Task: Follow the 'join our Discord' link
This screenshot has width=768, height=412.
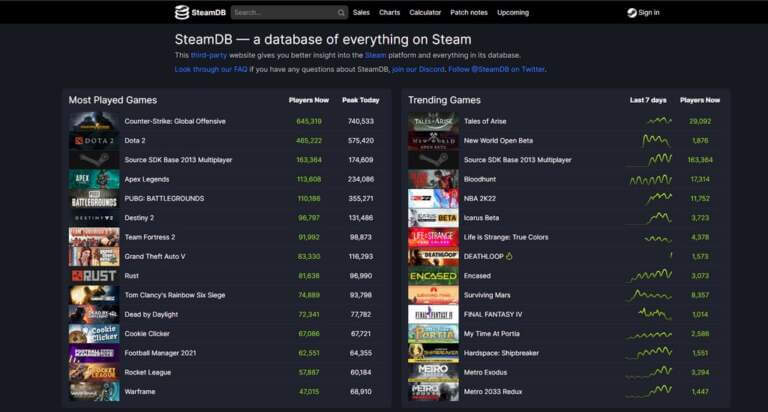Action: tap(418, 70)
